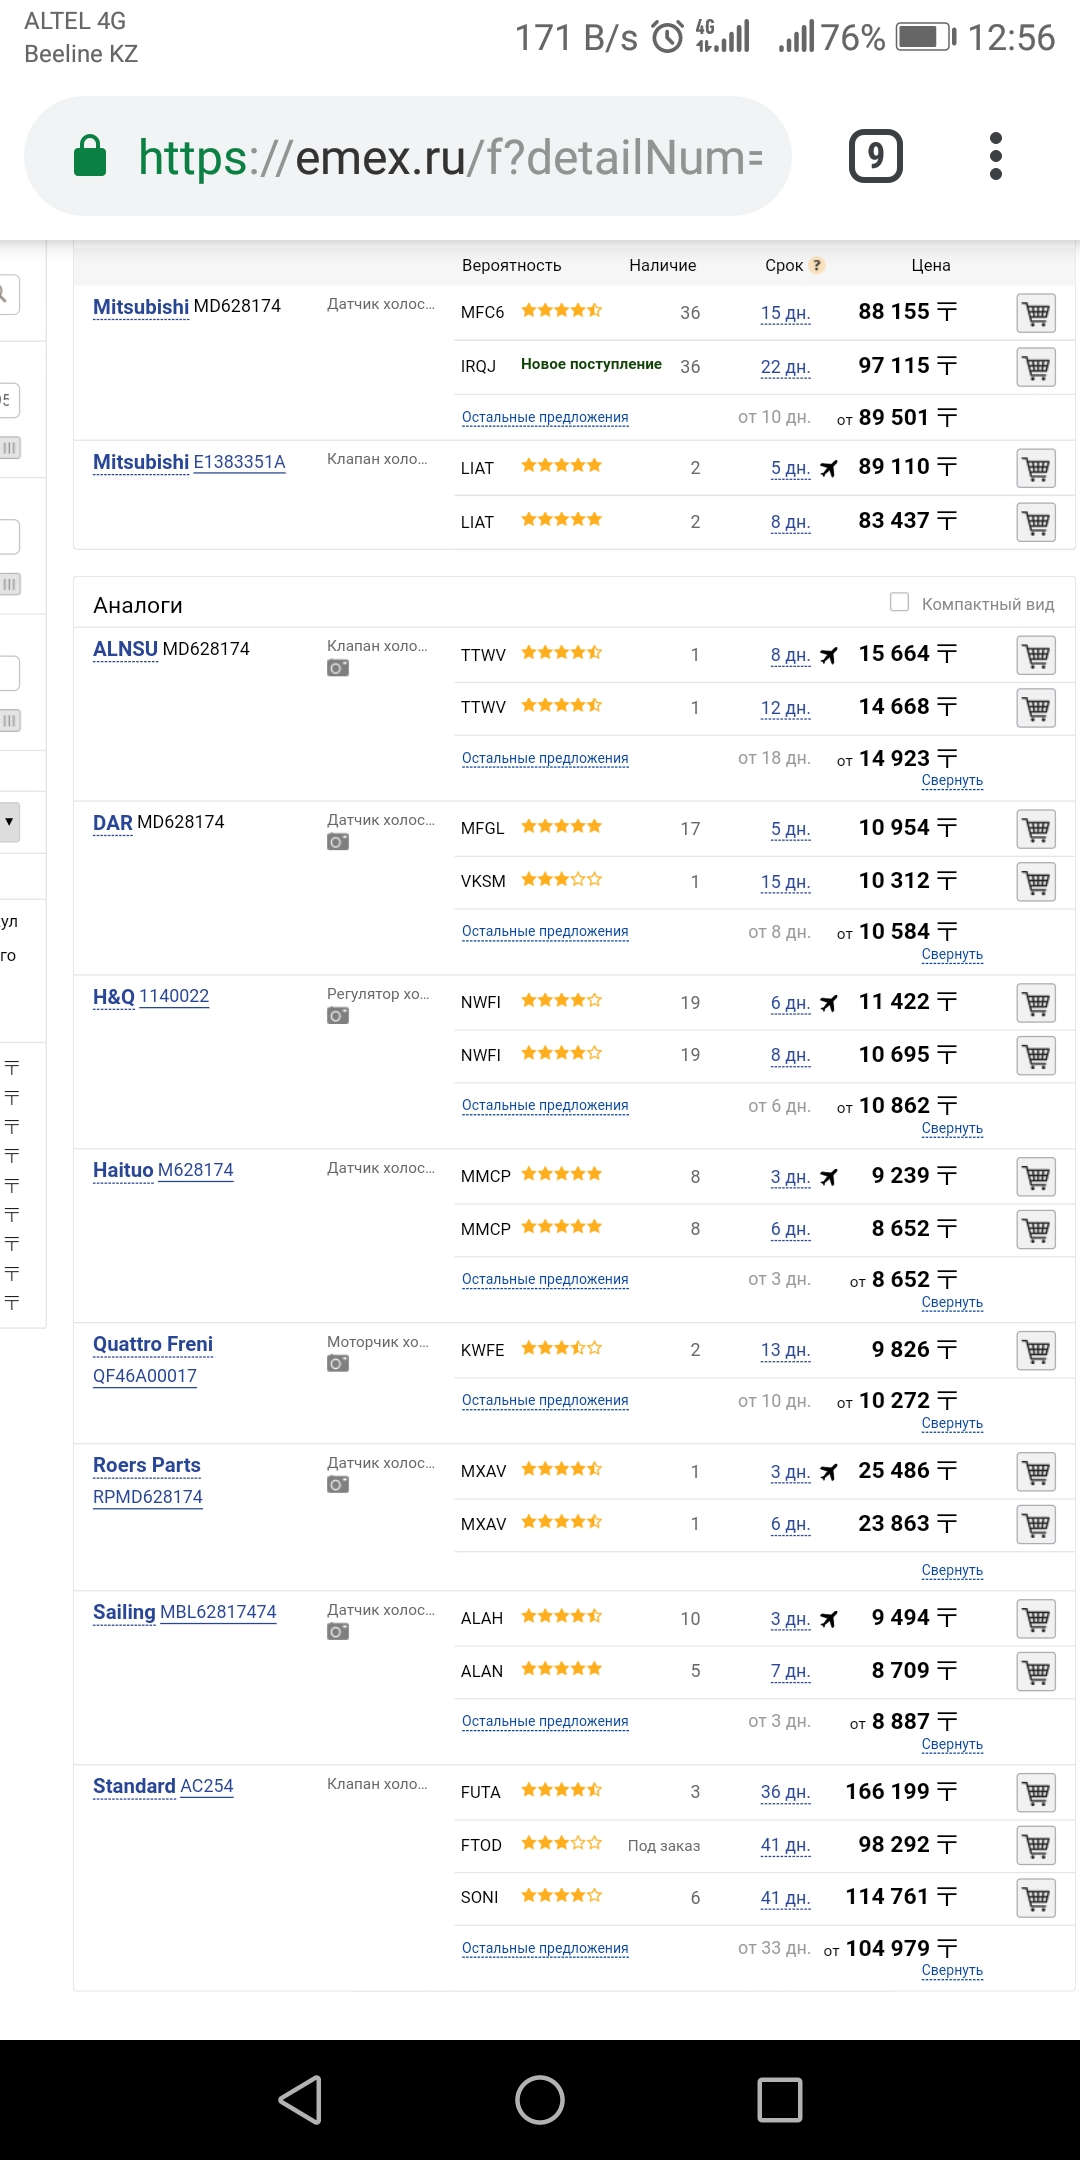Add DAR 10 954 offer to cart
This screenshot has width=1080, height=2160.
pyautogui.click(x=1036, y=829)
